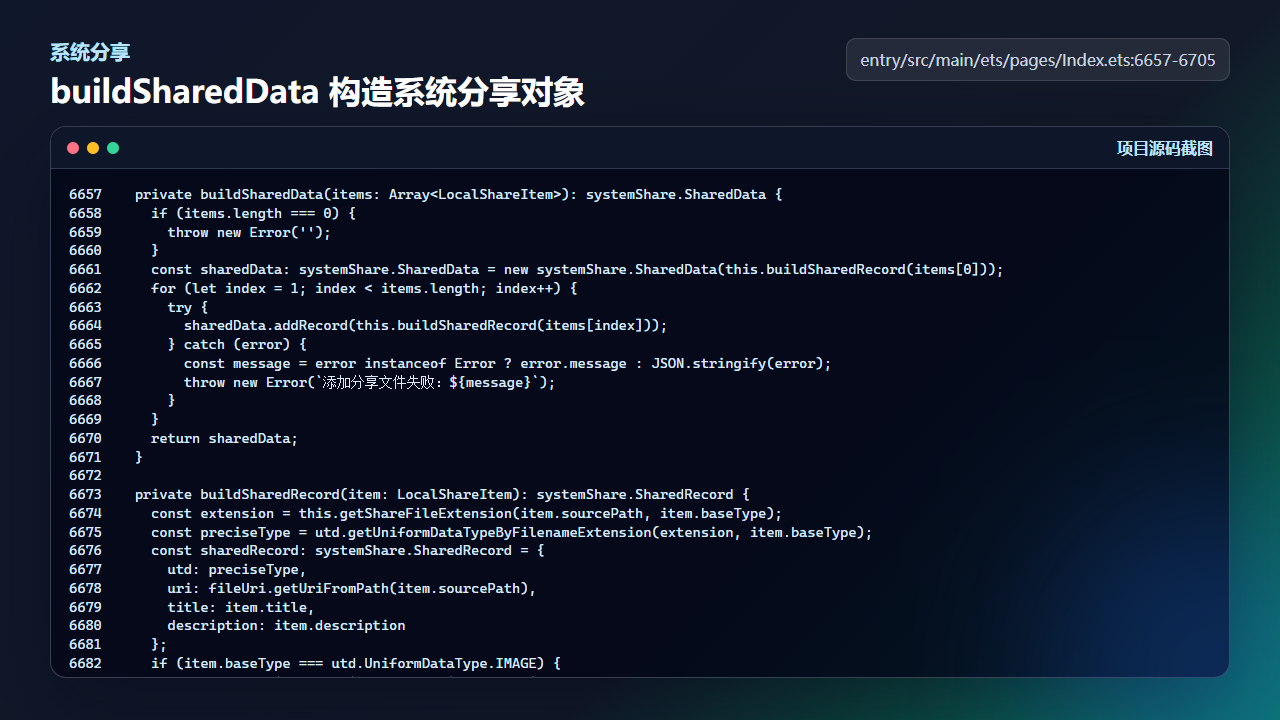The image size is (1280, 720).
Task: Click the '} catch (error) {' line
Action: tap(237, 345)
